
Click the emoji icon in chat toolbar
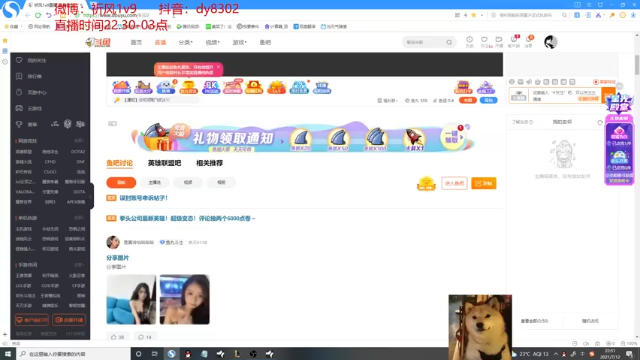click(512, 82)
